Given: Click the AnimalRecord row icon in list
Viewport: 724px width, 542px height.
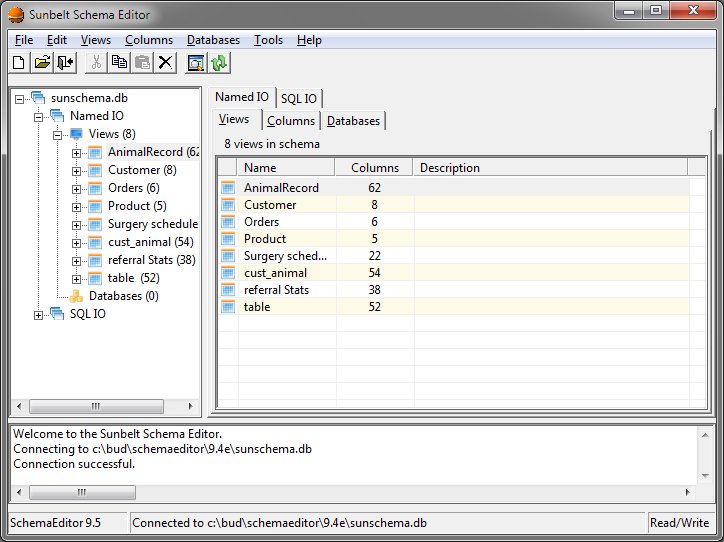Looking at the screenshot, I should click(228, 188).
